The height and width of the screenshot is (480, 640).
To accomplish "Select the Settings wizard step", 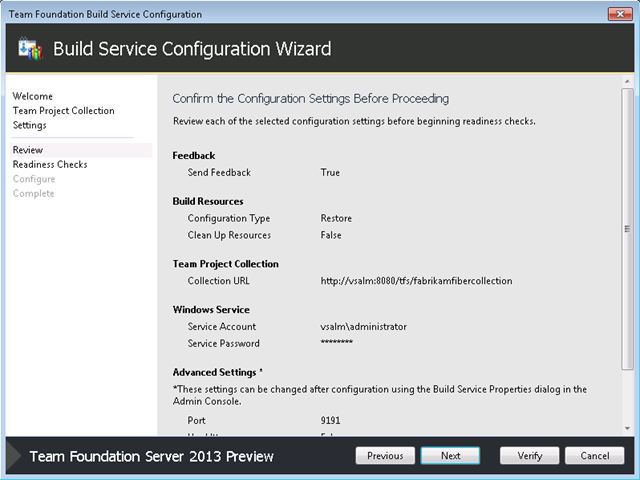I will tap(29, 125).
